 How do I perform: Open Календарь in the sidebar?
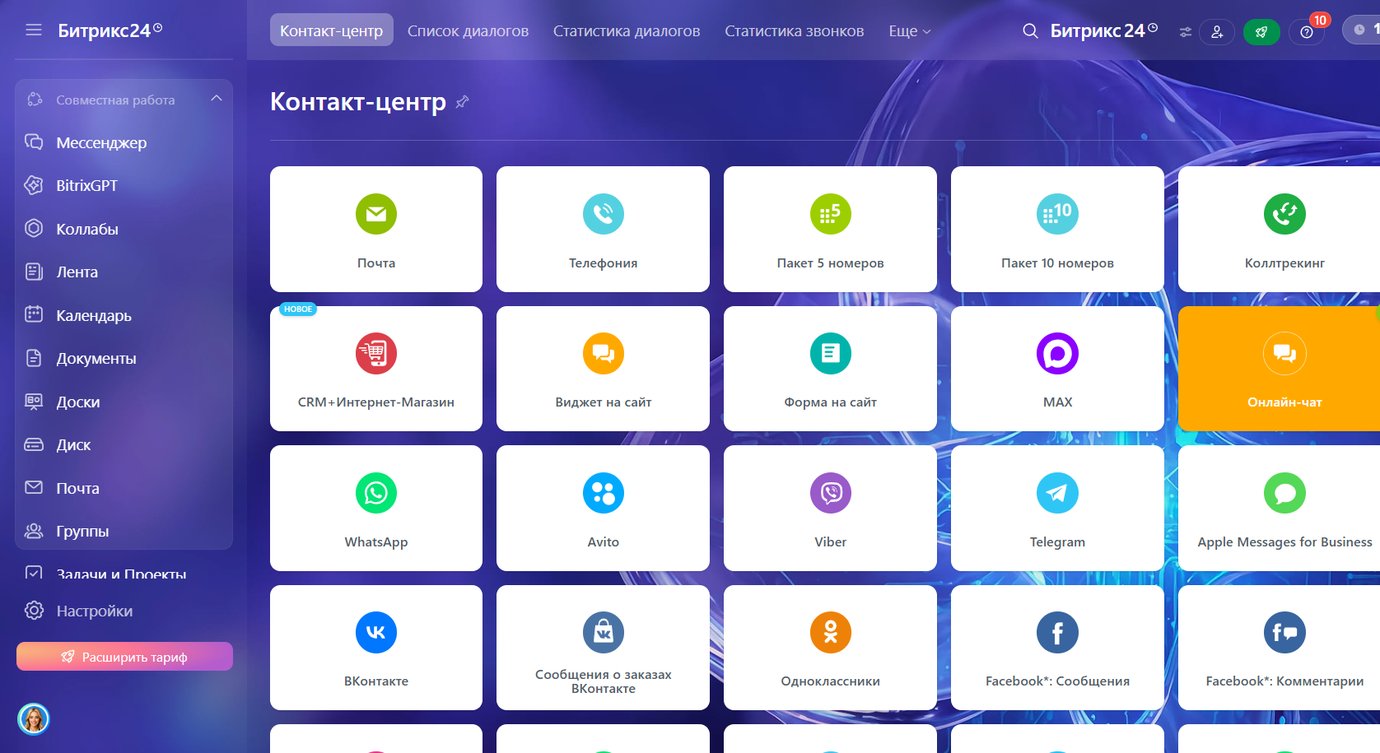[124, 315]
